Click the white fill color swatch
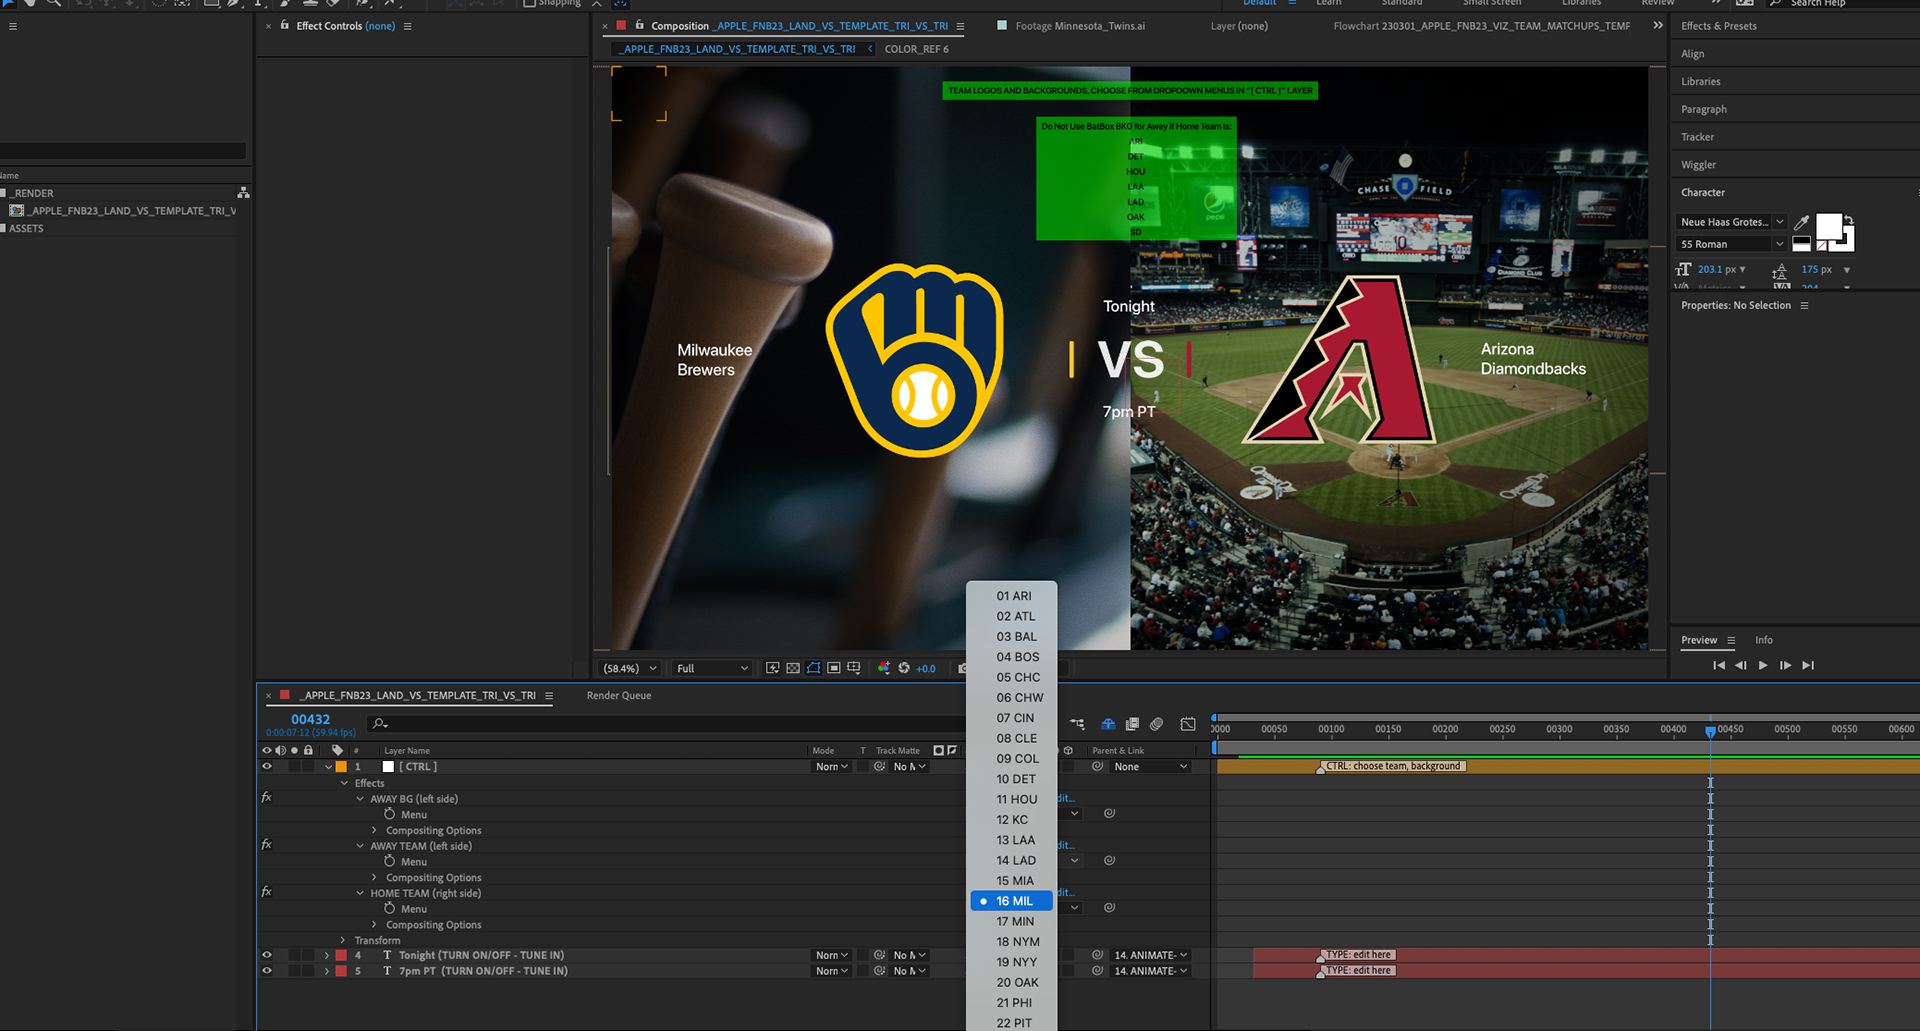The image size is (1920, 1031). (x=1828, y=227)
